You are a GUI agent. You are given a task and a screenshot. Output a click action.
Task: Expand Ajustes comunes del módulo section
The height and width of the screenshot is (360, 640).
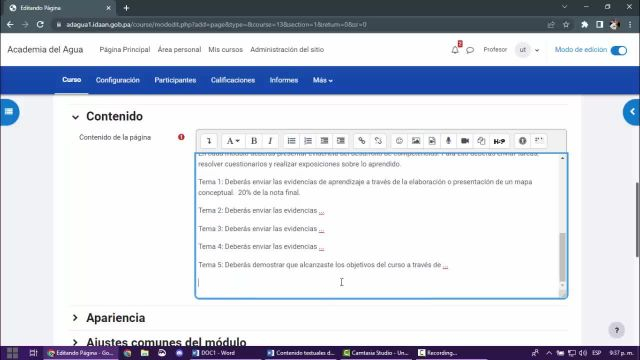(x=75, y=342)
